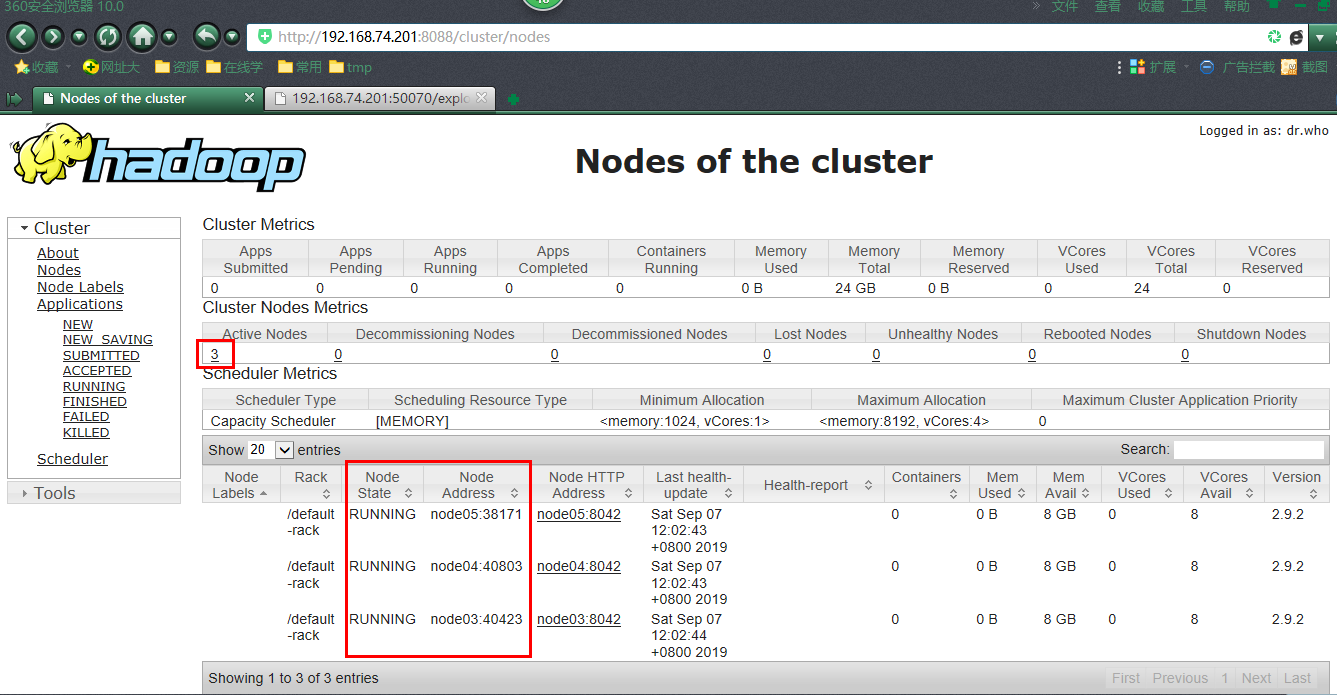This screenshot has width=1337, height=695.
Task: Open the Show entries count dropdown
Action: point(271,450)
